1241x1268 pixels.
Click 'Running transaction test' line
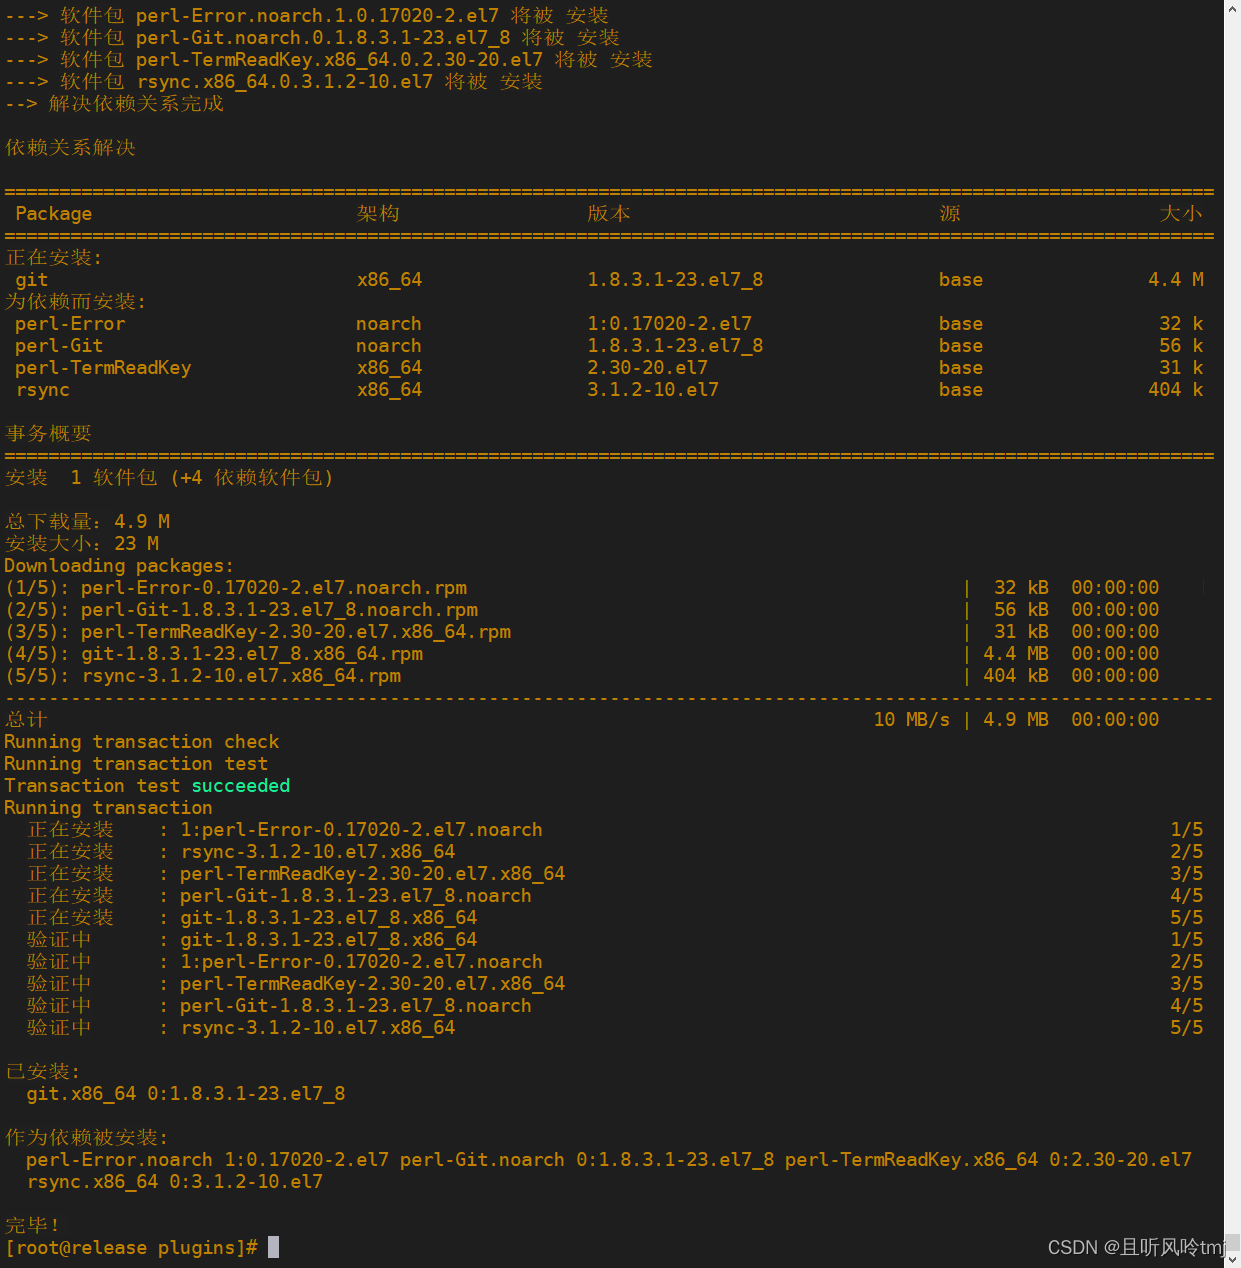click(136, 763)
